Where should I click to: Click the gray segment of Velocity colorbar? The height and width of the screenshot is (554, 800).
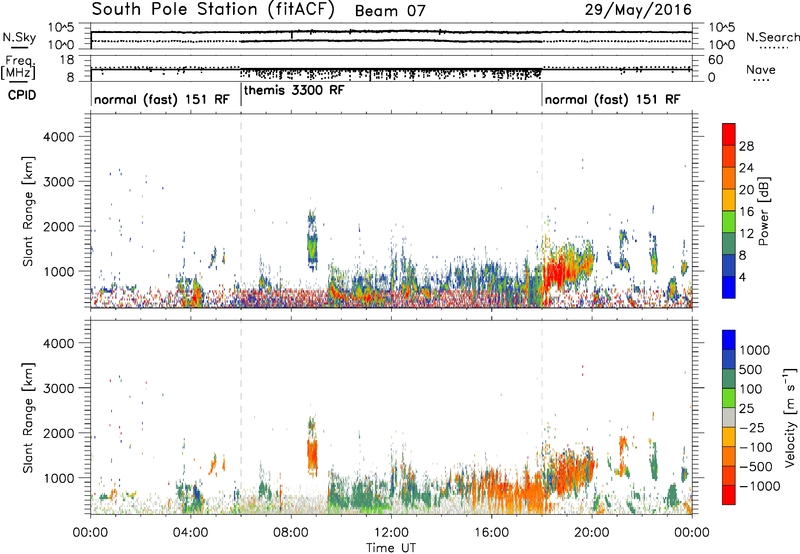[729, 417]
